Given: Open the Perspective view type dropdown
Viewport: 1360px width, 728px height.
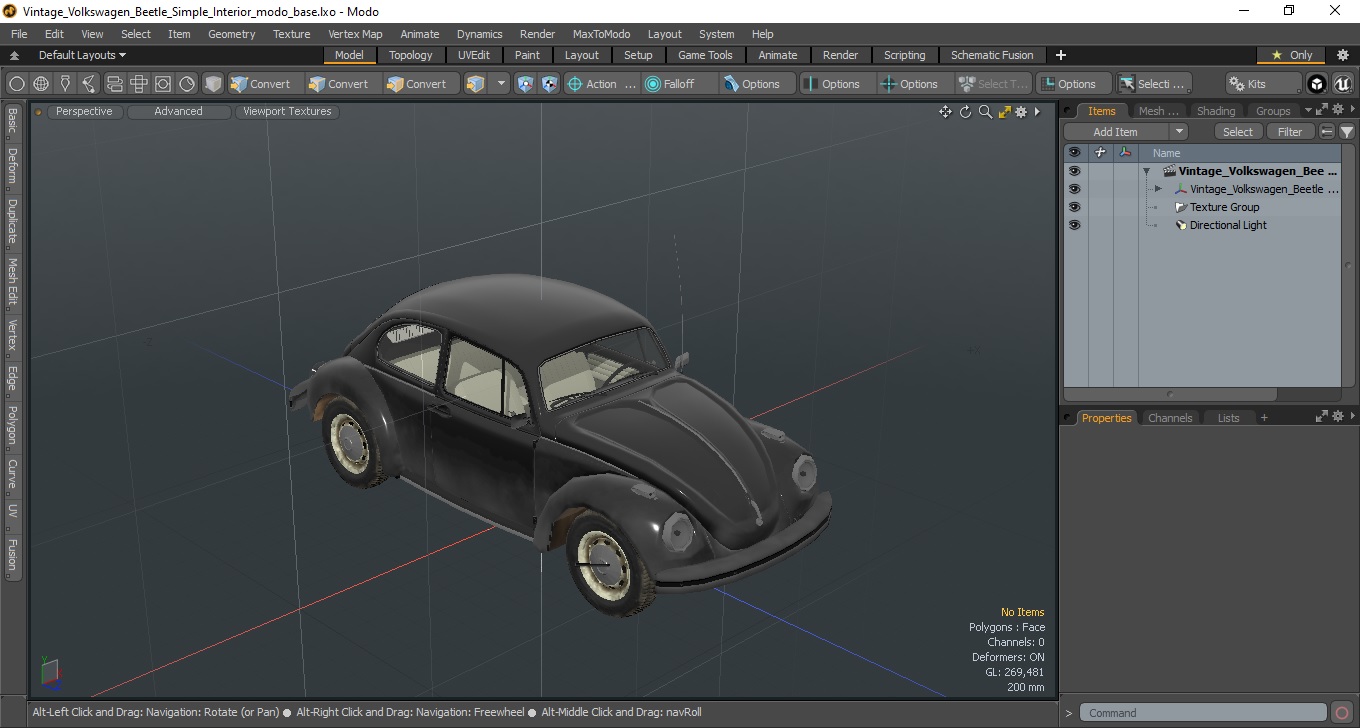Looking at the screenshot, I should [84, 112].
